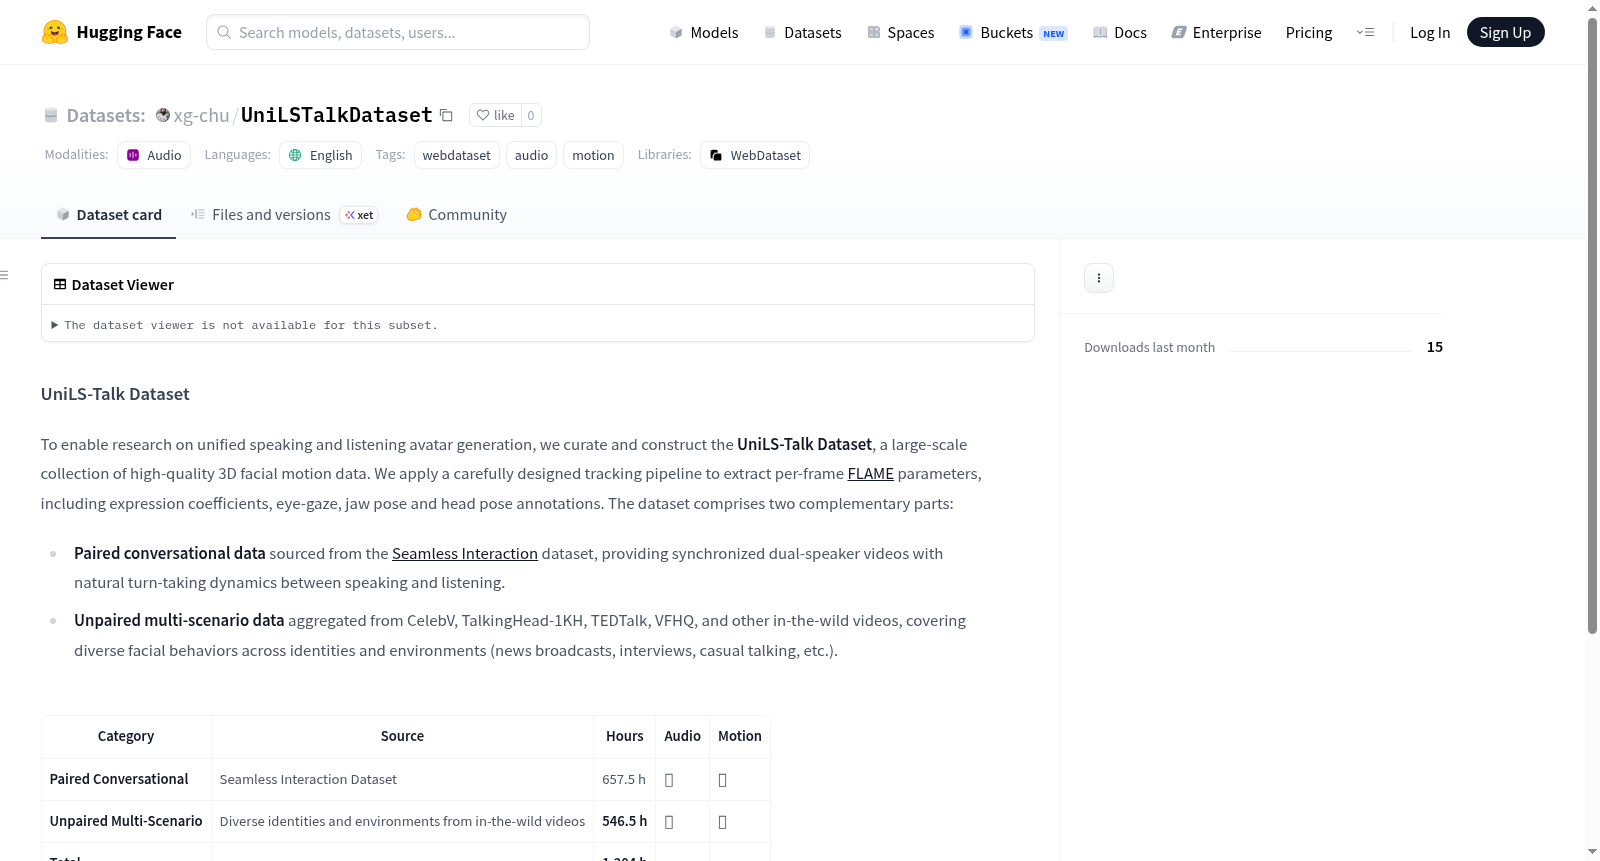Like the UniLSTalkDataset dataset
1600x861 pixels.
click(495, 116)
